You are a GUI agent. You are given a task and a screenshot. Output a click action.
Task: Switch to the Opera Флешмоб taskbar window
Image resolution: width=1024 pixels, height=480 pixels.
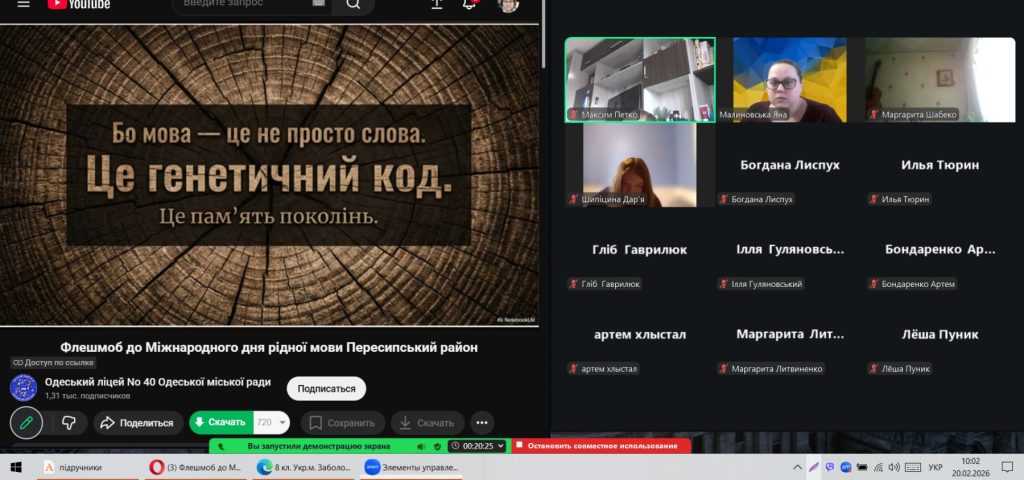195,467
